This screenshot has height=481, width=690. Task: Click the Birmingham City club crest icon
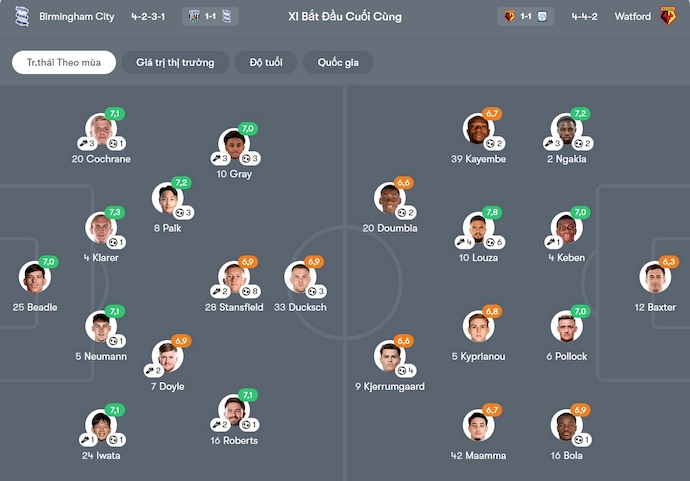click(x=21, y=16)
